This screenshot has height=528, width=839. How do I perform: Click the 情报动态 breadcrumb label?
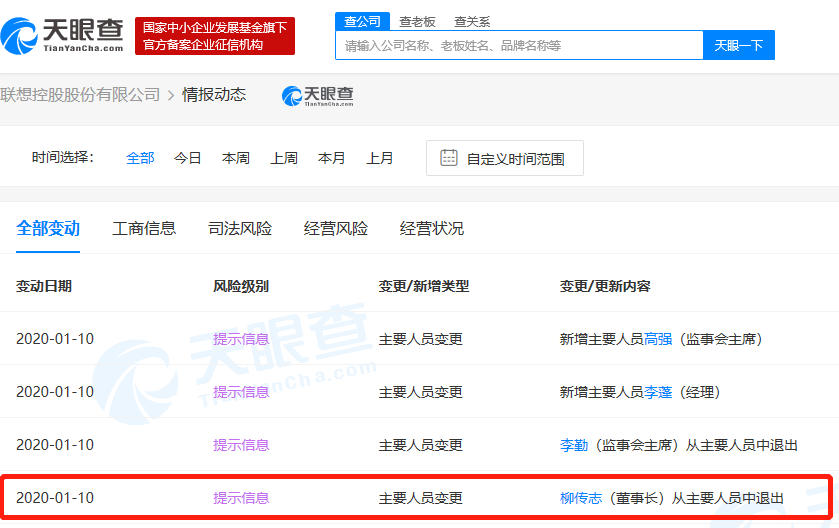(x=214, y=95)
